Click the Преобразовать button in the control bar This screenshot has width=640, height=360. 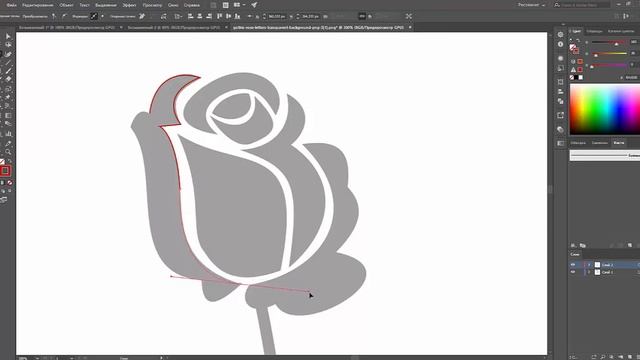(35, 16)
